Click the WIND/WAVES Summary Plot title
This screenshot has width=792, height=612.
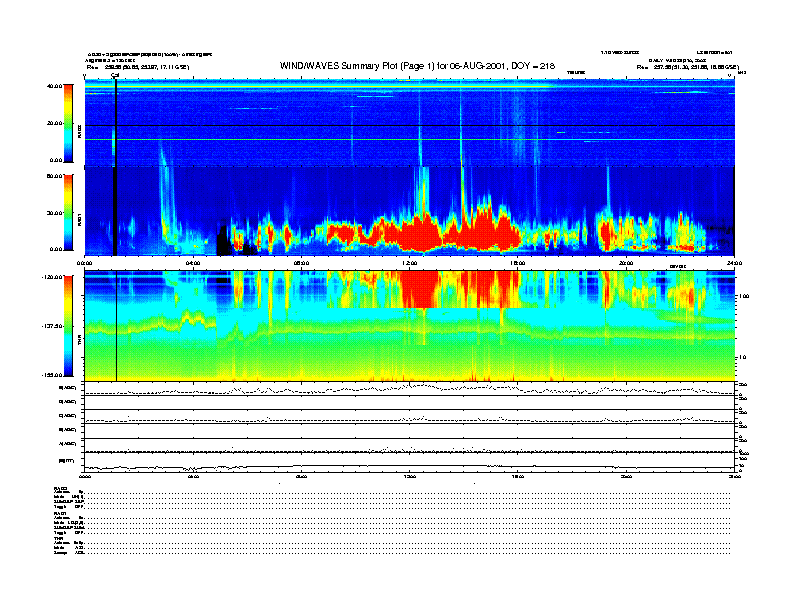417,66
